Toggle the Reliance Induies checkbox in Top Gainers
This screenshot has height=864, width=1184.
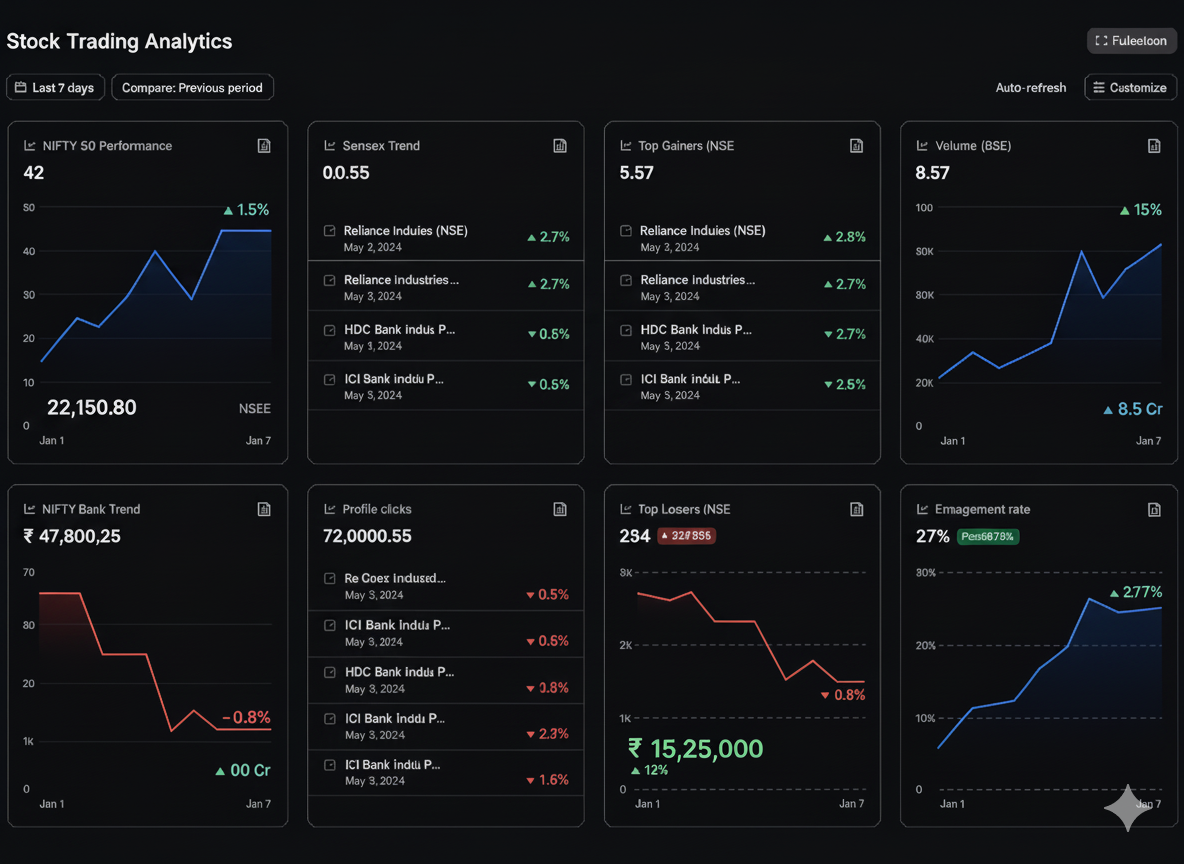tap(625, 230)
